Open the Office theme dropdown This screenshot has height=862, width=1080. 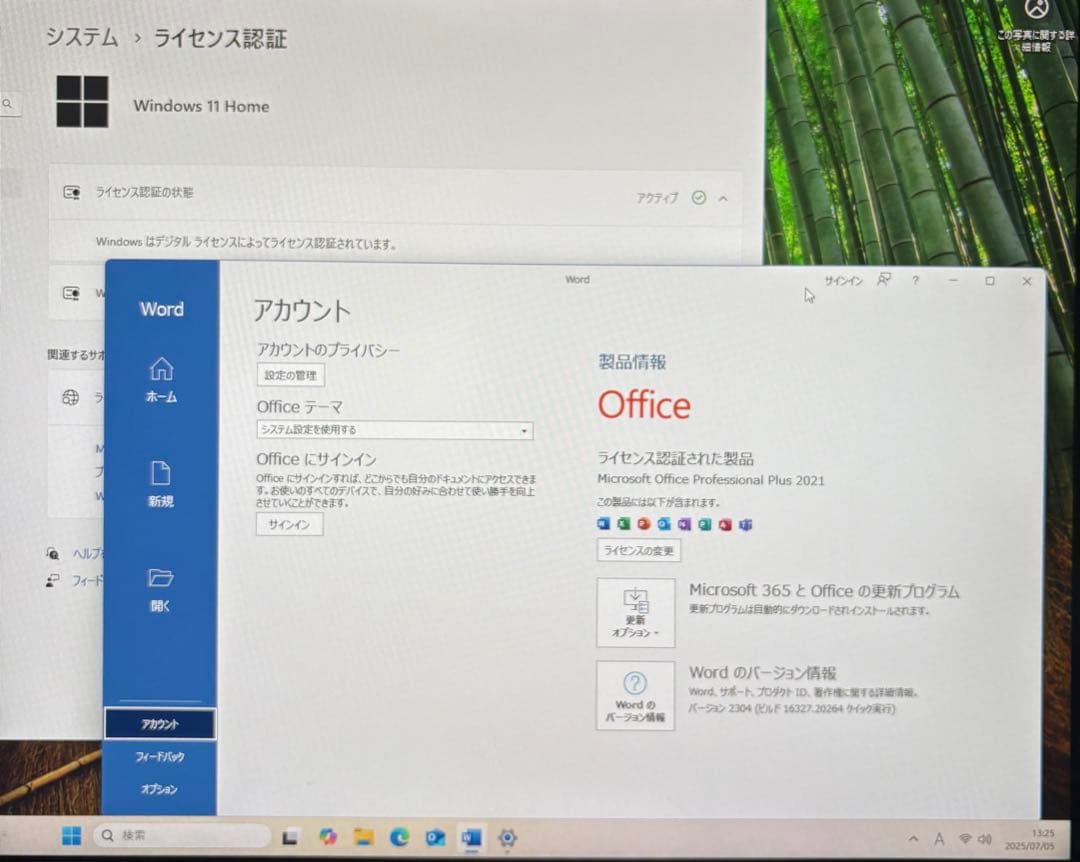pyautogui.click(x=523, y=430)
